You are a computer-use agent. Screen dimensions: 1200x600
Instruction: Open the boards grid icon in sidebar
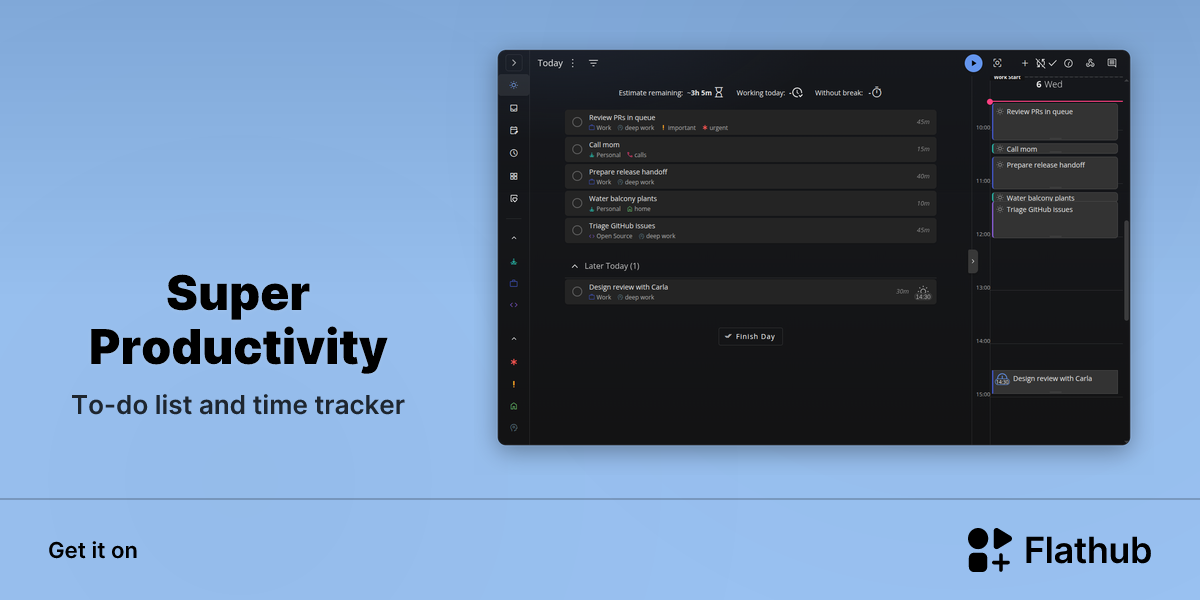514,176
